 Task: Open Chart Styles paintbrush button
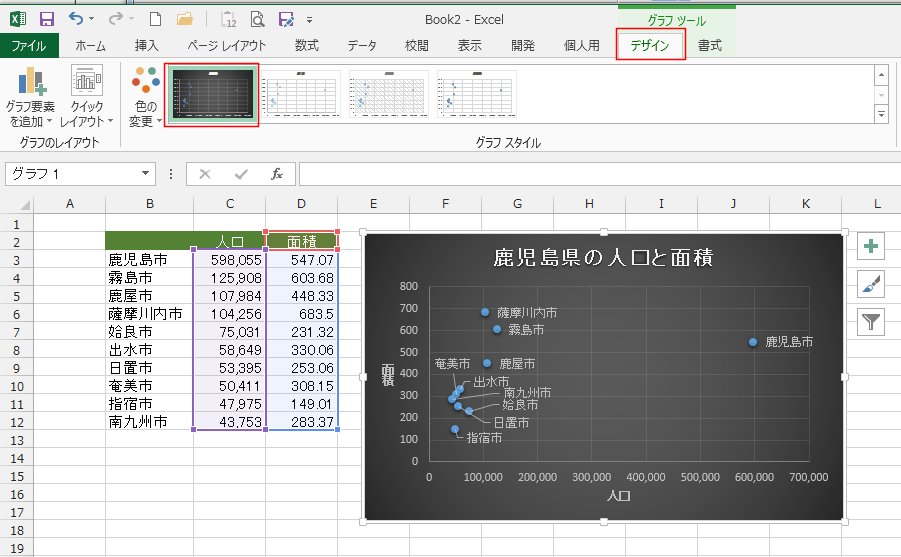pyautogui.click(x=872, y=285)
